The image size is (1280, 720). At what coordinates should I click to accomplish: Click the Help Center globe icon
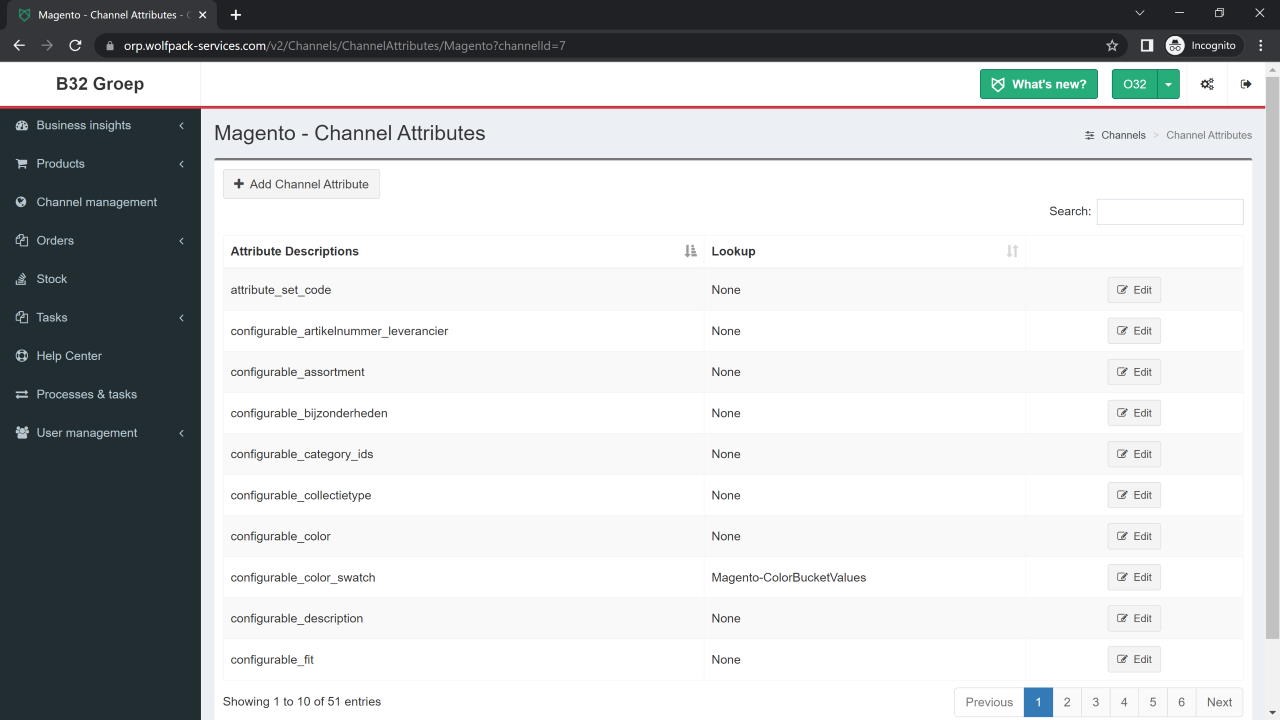click(21, 356)
